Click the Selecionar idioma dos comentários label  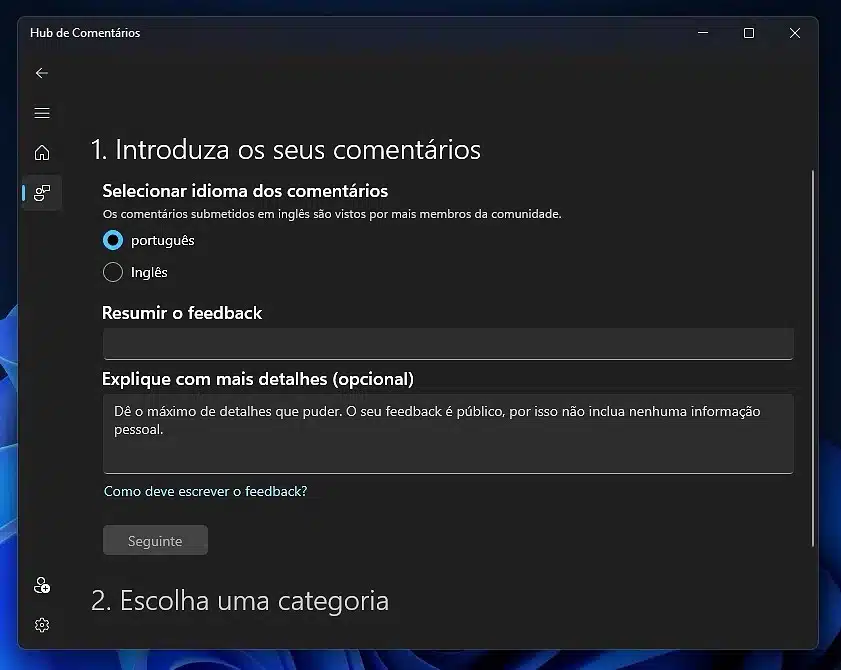pos(245,191)
